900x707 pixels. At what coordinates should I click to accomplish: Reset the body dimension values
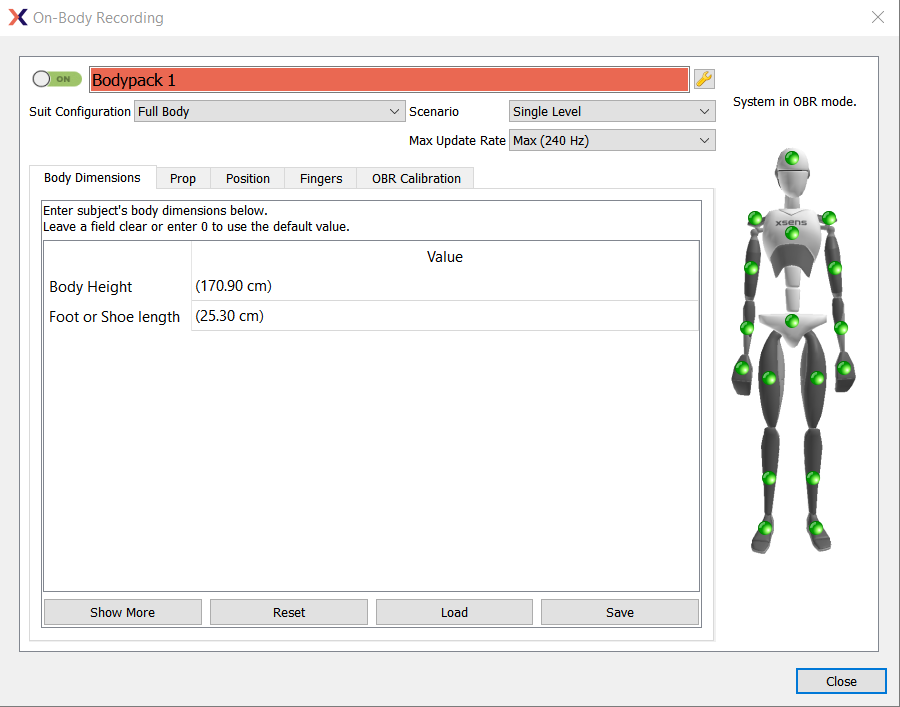pyautogui.click(x=288, y=612)
